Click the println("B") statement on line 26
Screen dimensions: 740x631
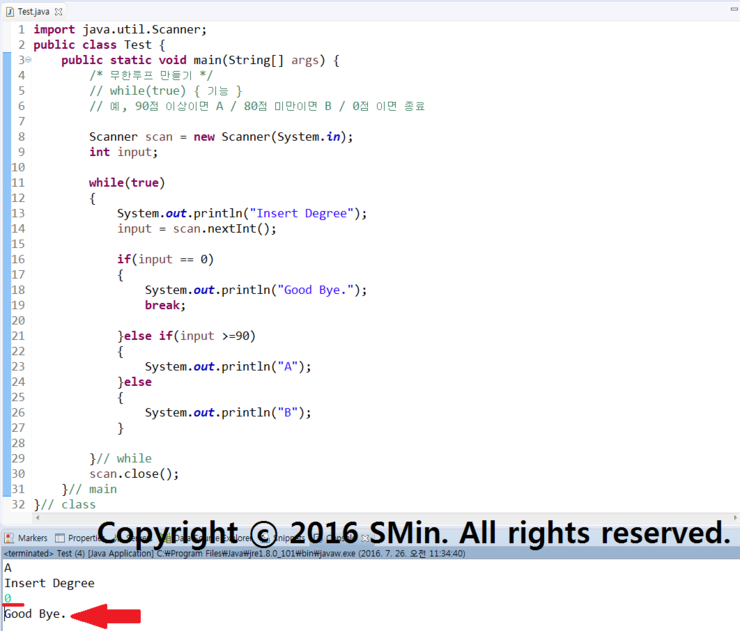click(x=228, y=412)
